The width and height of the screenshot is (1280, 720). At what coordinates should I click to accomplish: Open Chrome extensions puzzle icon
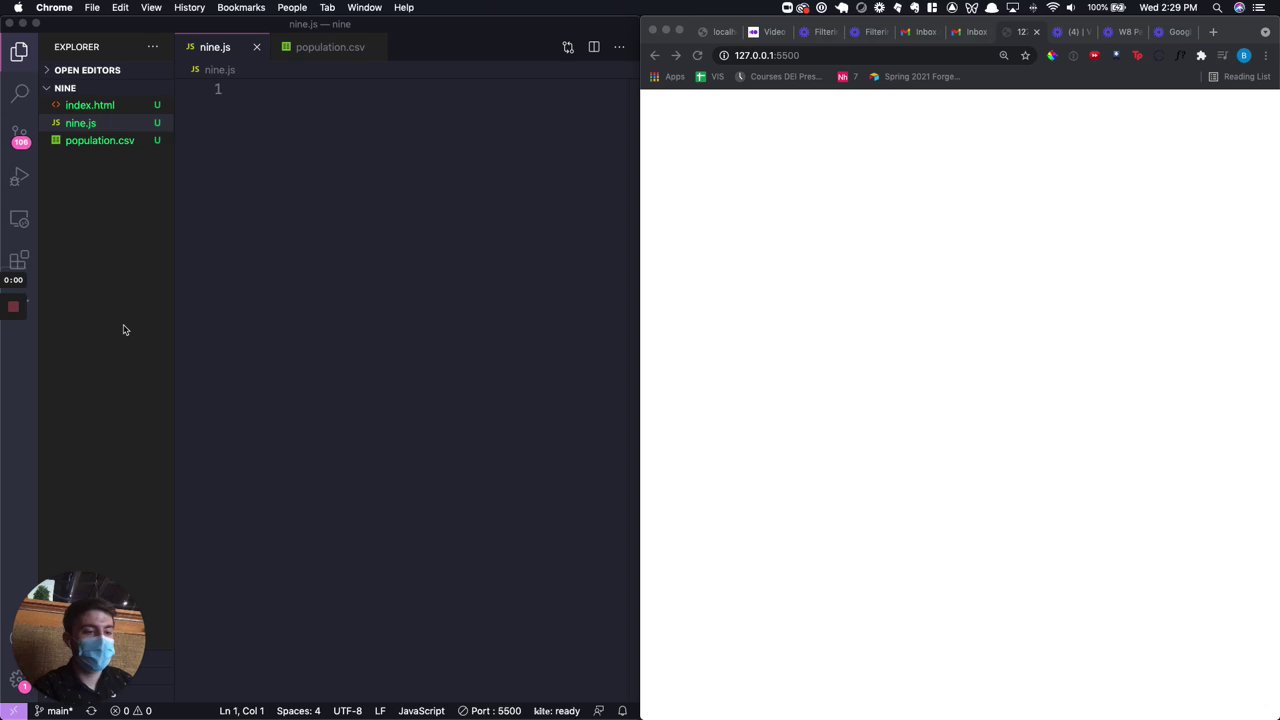[x=1201, y=56]
